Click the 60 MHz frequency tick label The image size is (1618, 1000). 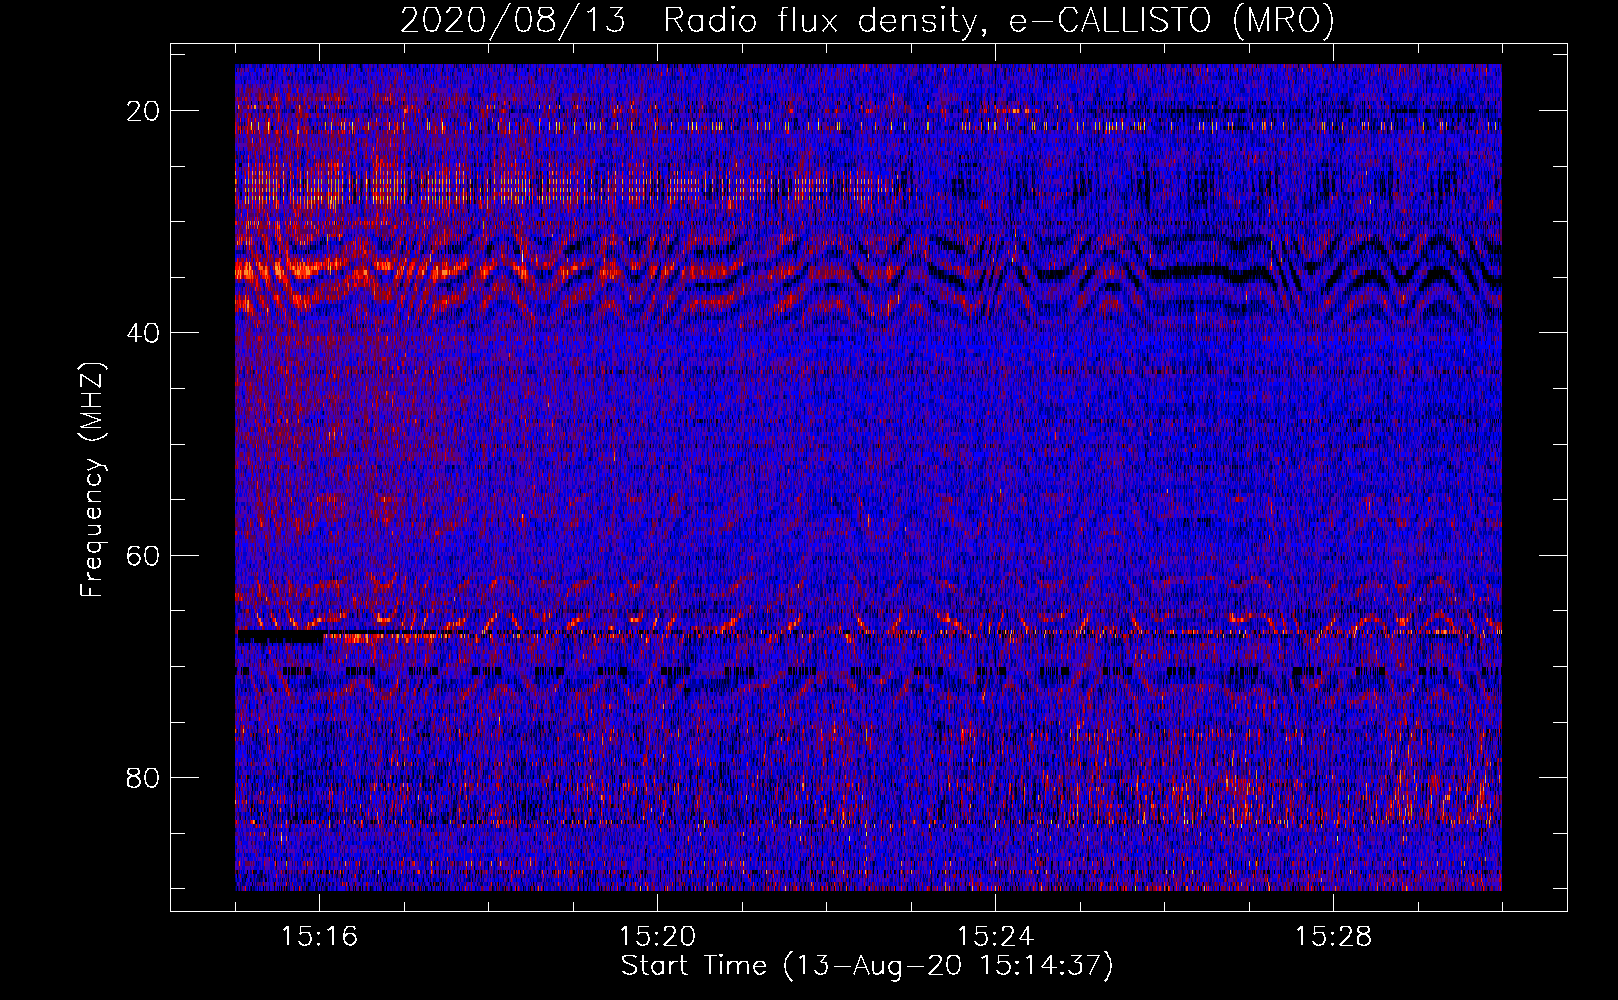[143, 555]
